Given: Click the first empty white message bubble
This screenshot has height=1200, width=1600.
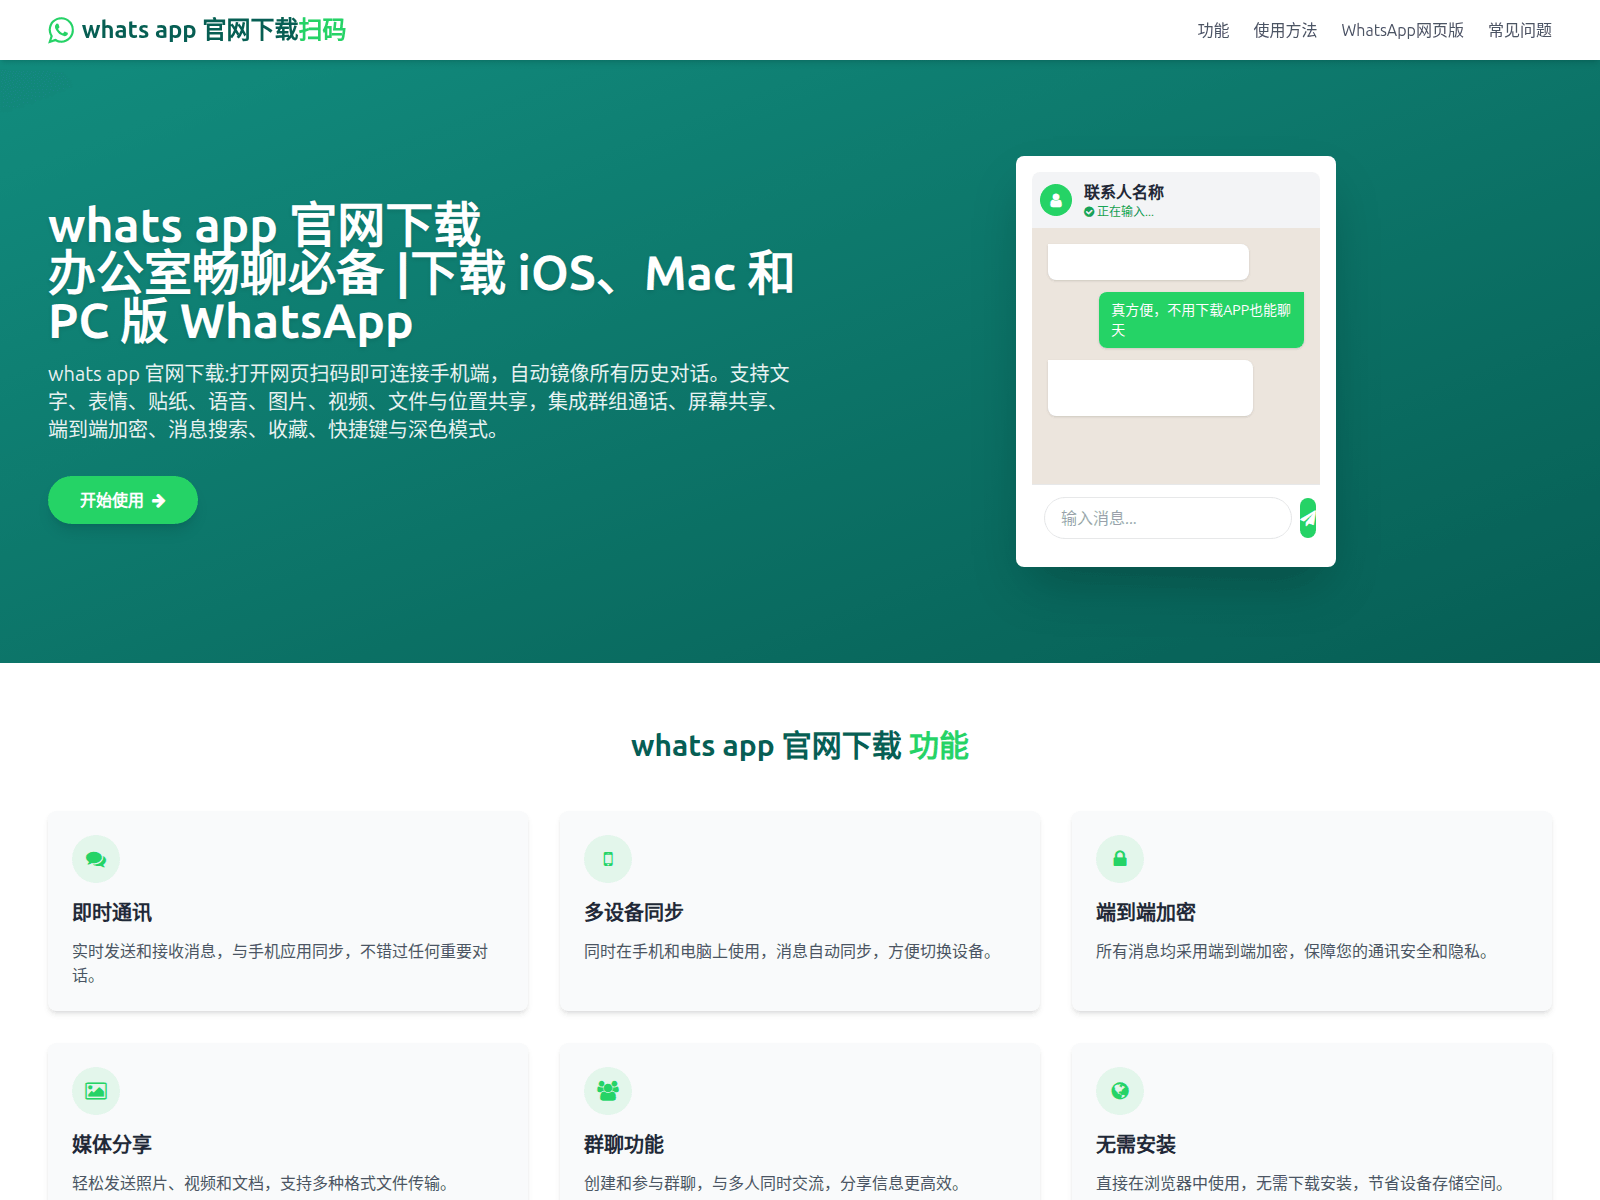Looking at the screenshot, I should pos(1148,262).
